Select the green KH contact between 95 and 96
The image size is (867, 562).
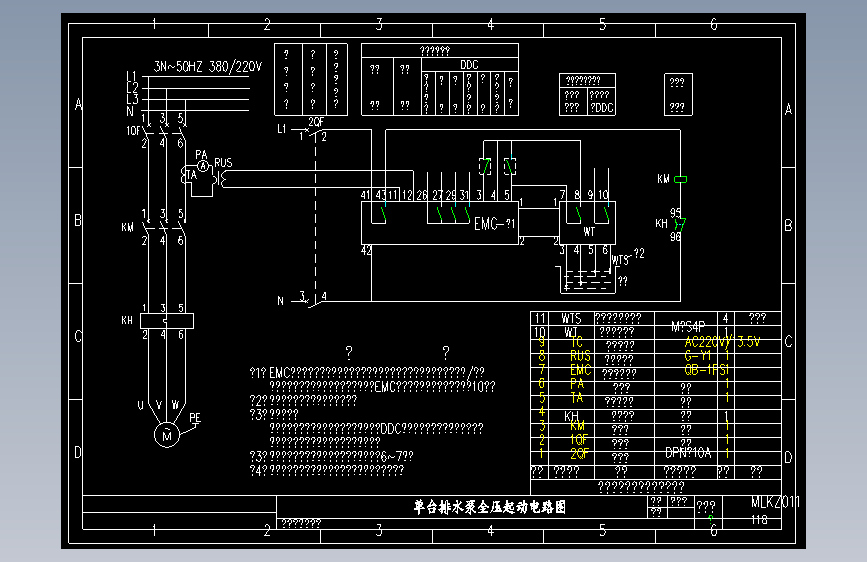(x=680, y=224)
